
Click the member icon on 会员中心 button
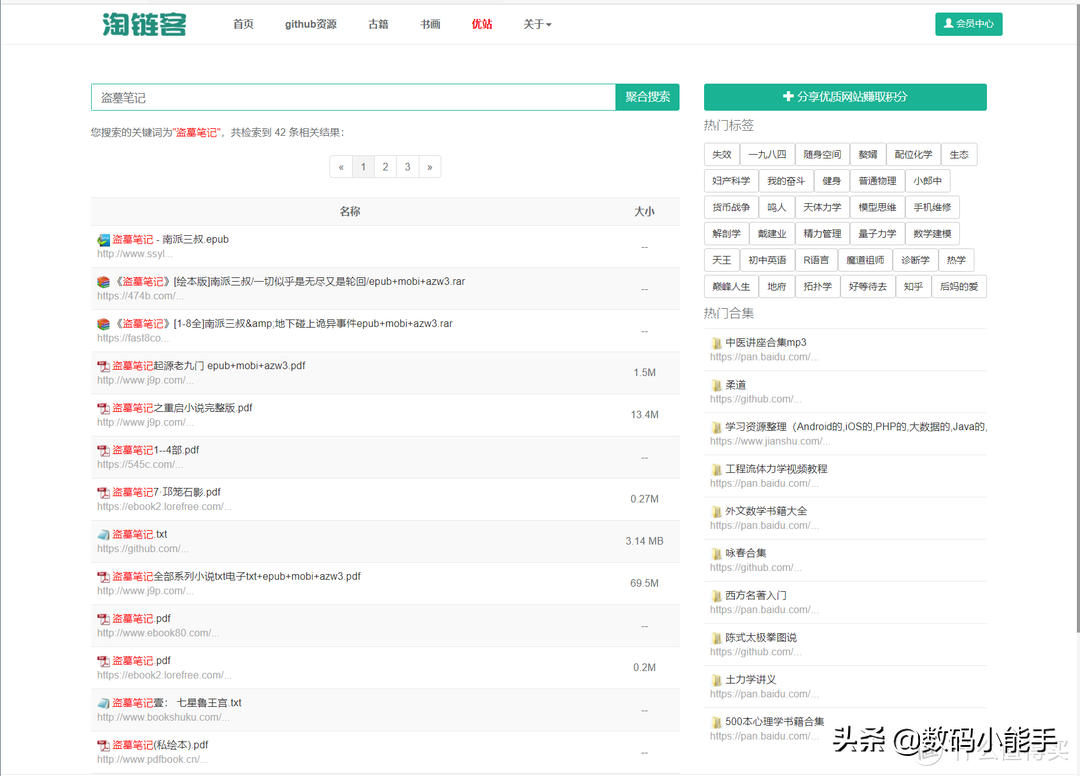948,23
